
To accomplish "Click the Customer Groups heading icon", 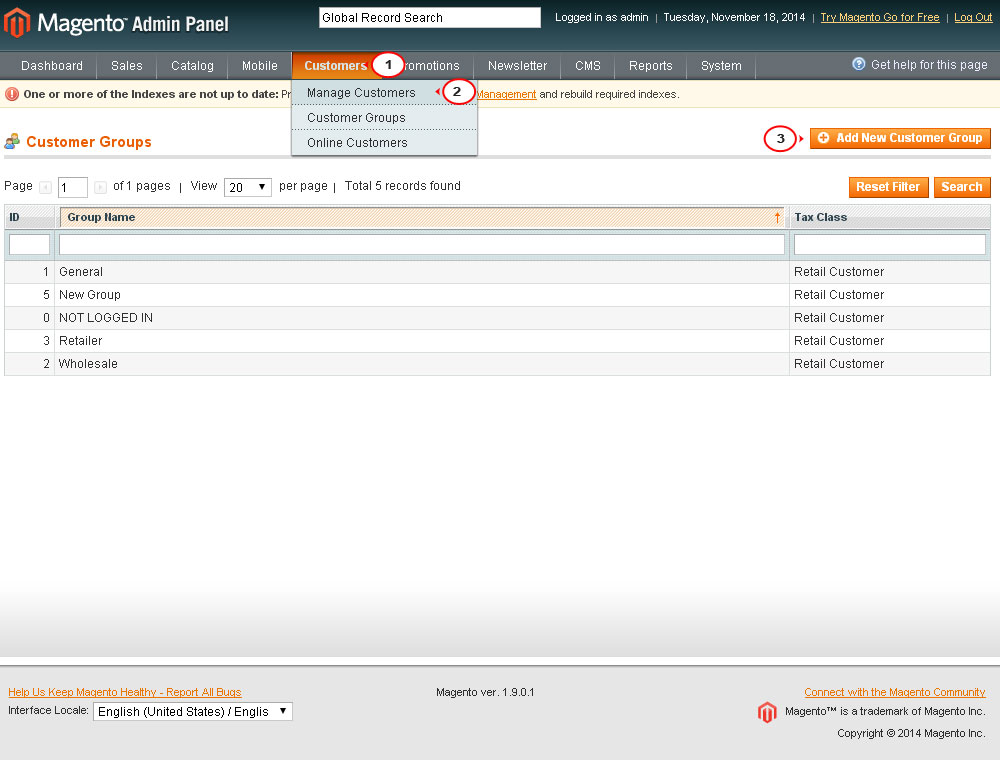I will point(12,141).
